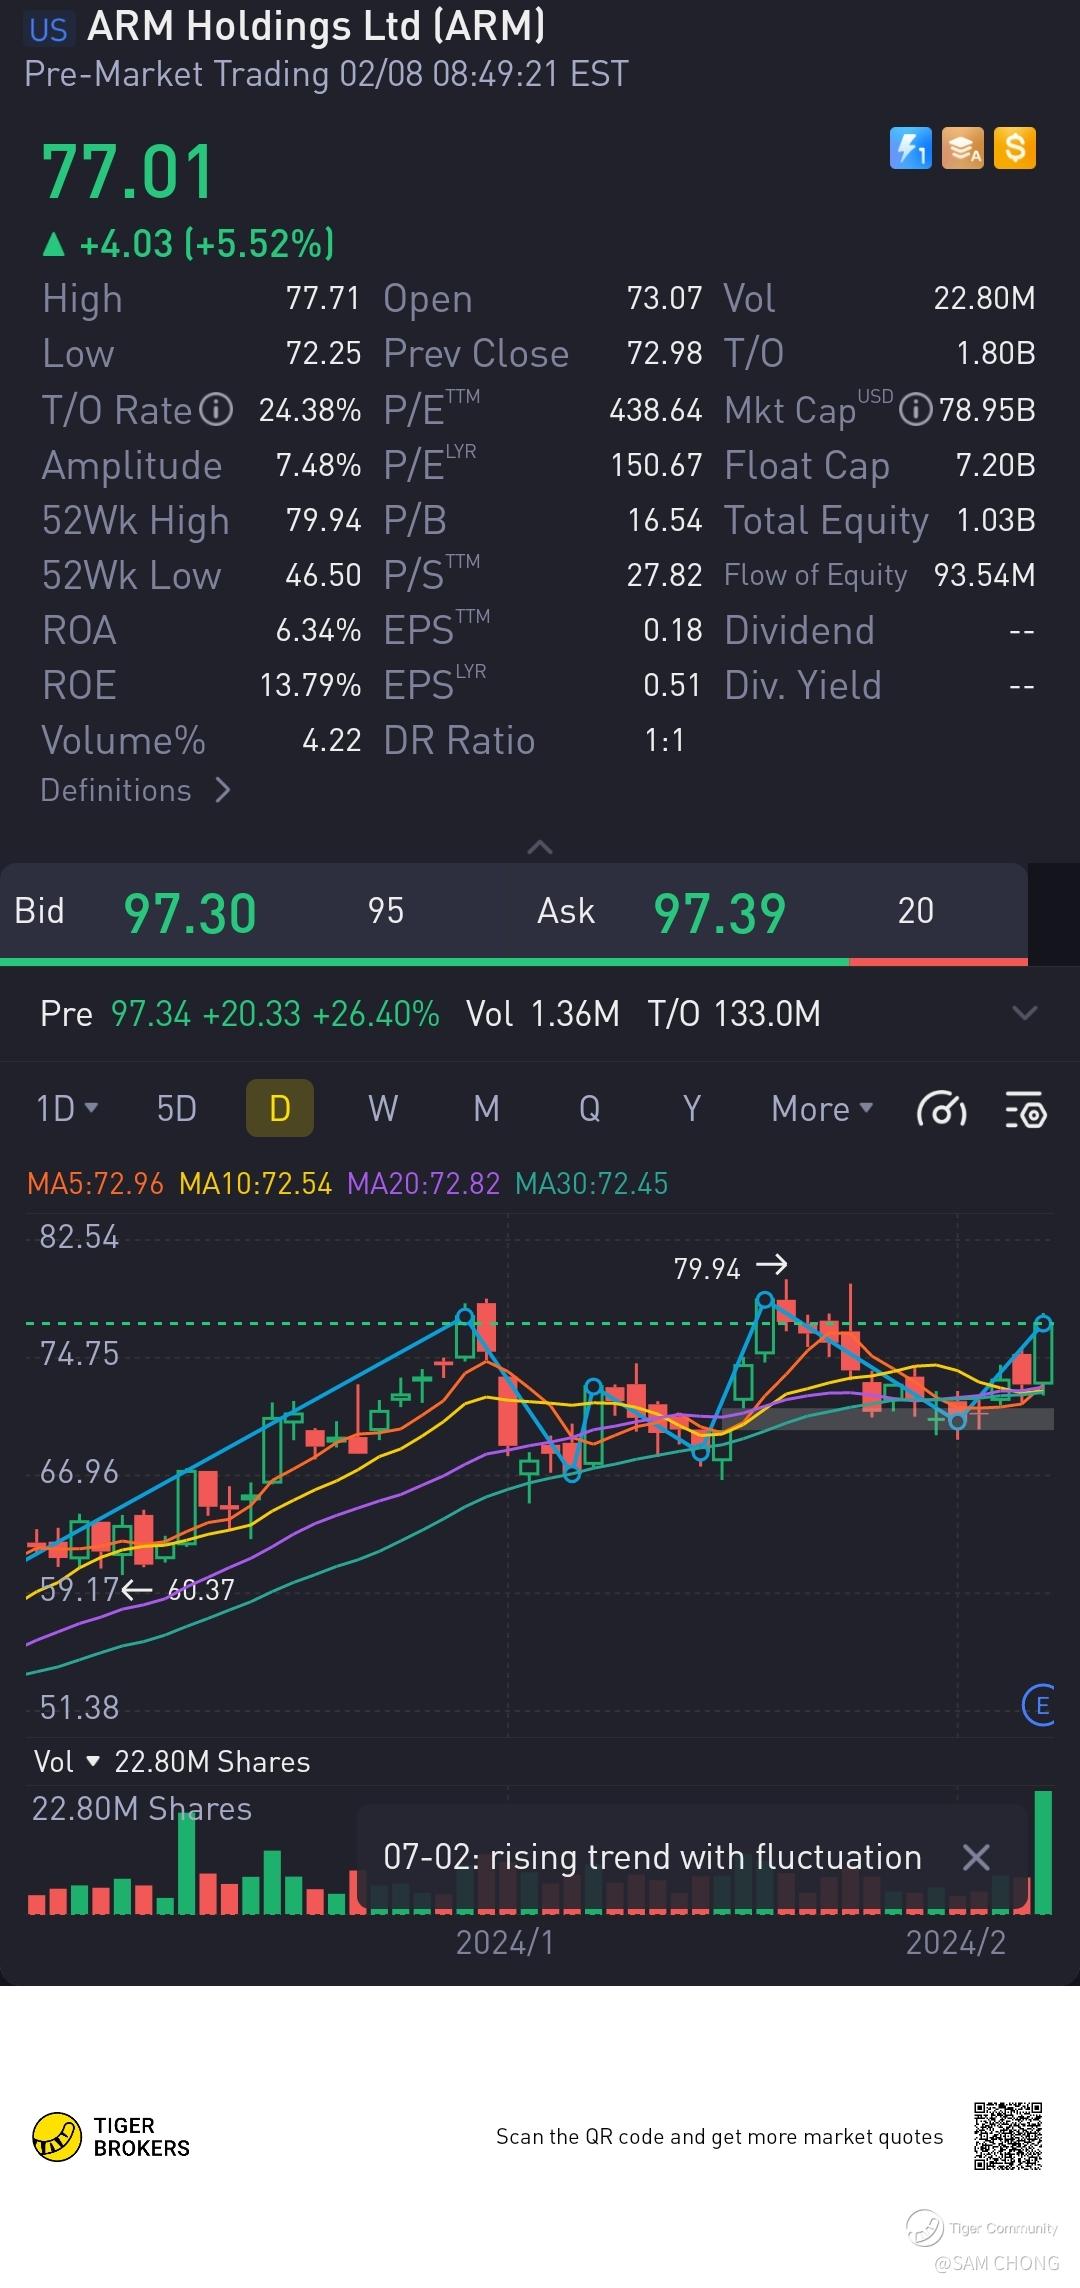The image size is (1080, 2288).
Task: Tap the QR code image
Action: click(x=1008, y=2135)
